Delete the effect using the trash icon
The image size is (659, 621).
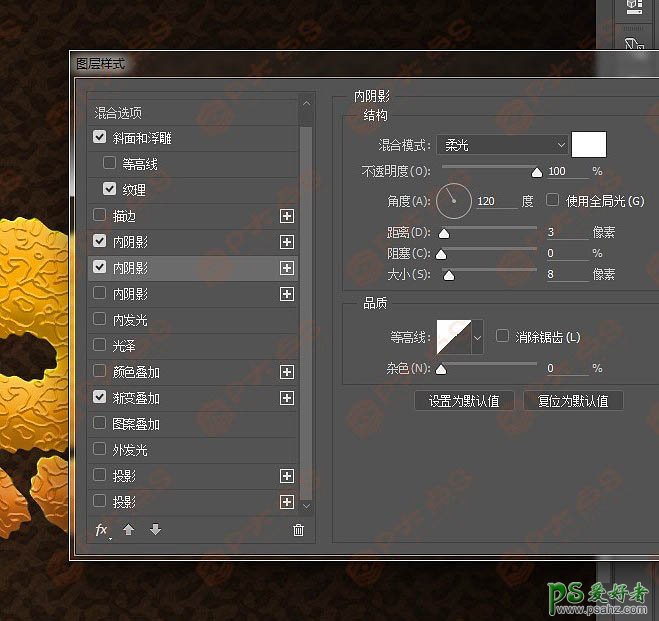298,530
